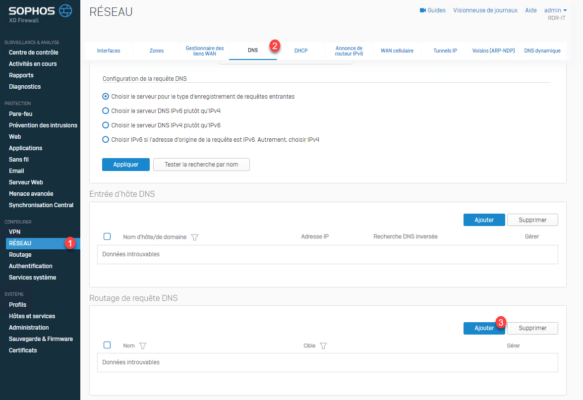Open Routage in sidebar
The height and width of the screenshot is (400, 583).
click(20, 255)
